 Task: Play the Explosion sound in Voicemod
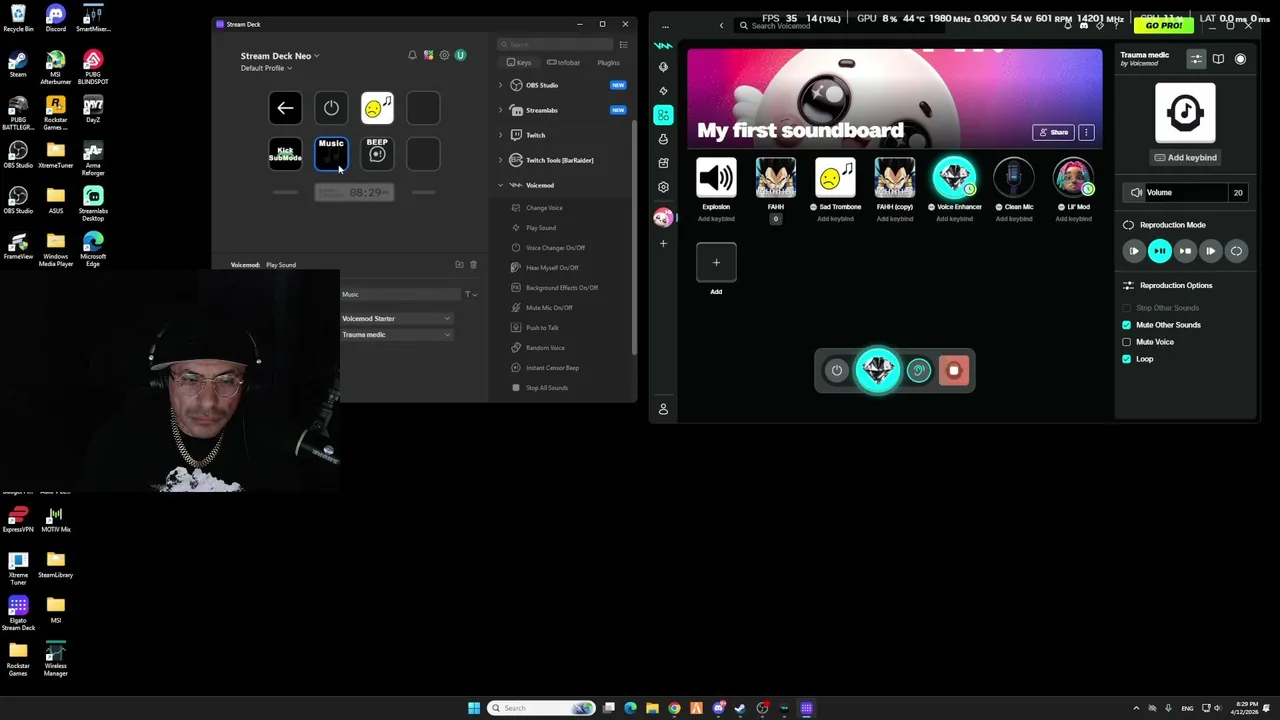(x=716, y=178)
